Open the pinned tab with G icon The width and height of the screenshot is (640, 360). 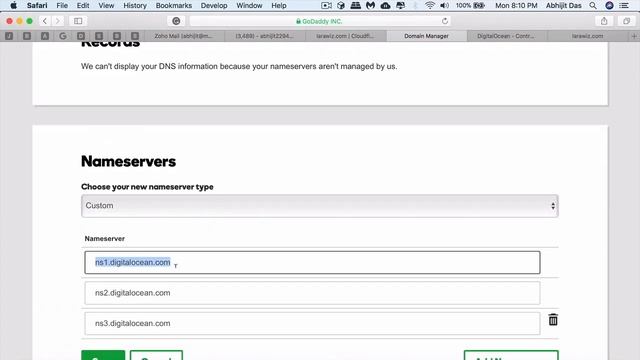[63, 36]
